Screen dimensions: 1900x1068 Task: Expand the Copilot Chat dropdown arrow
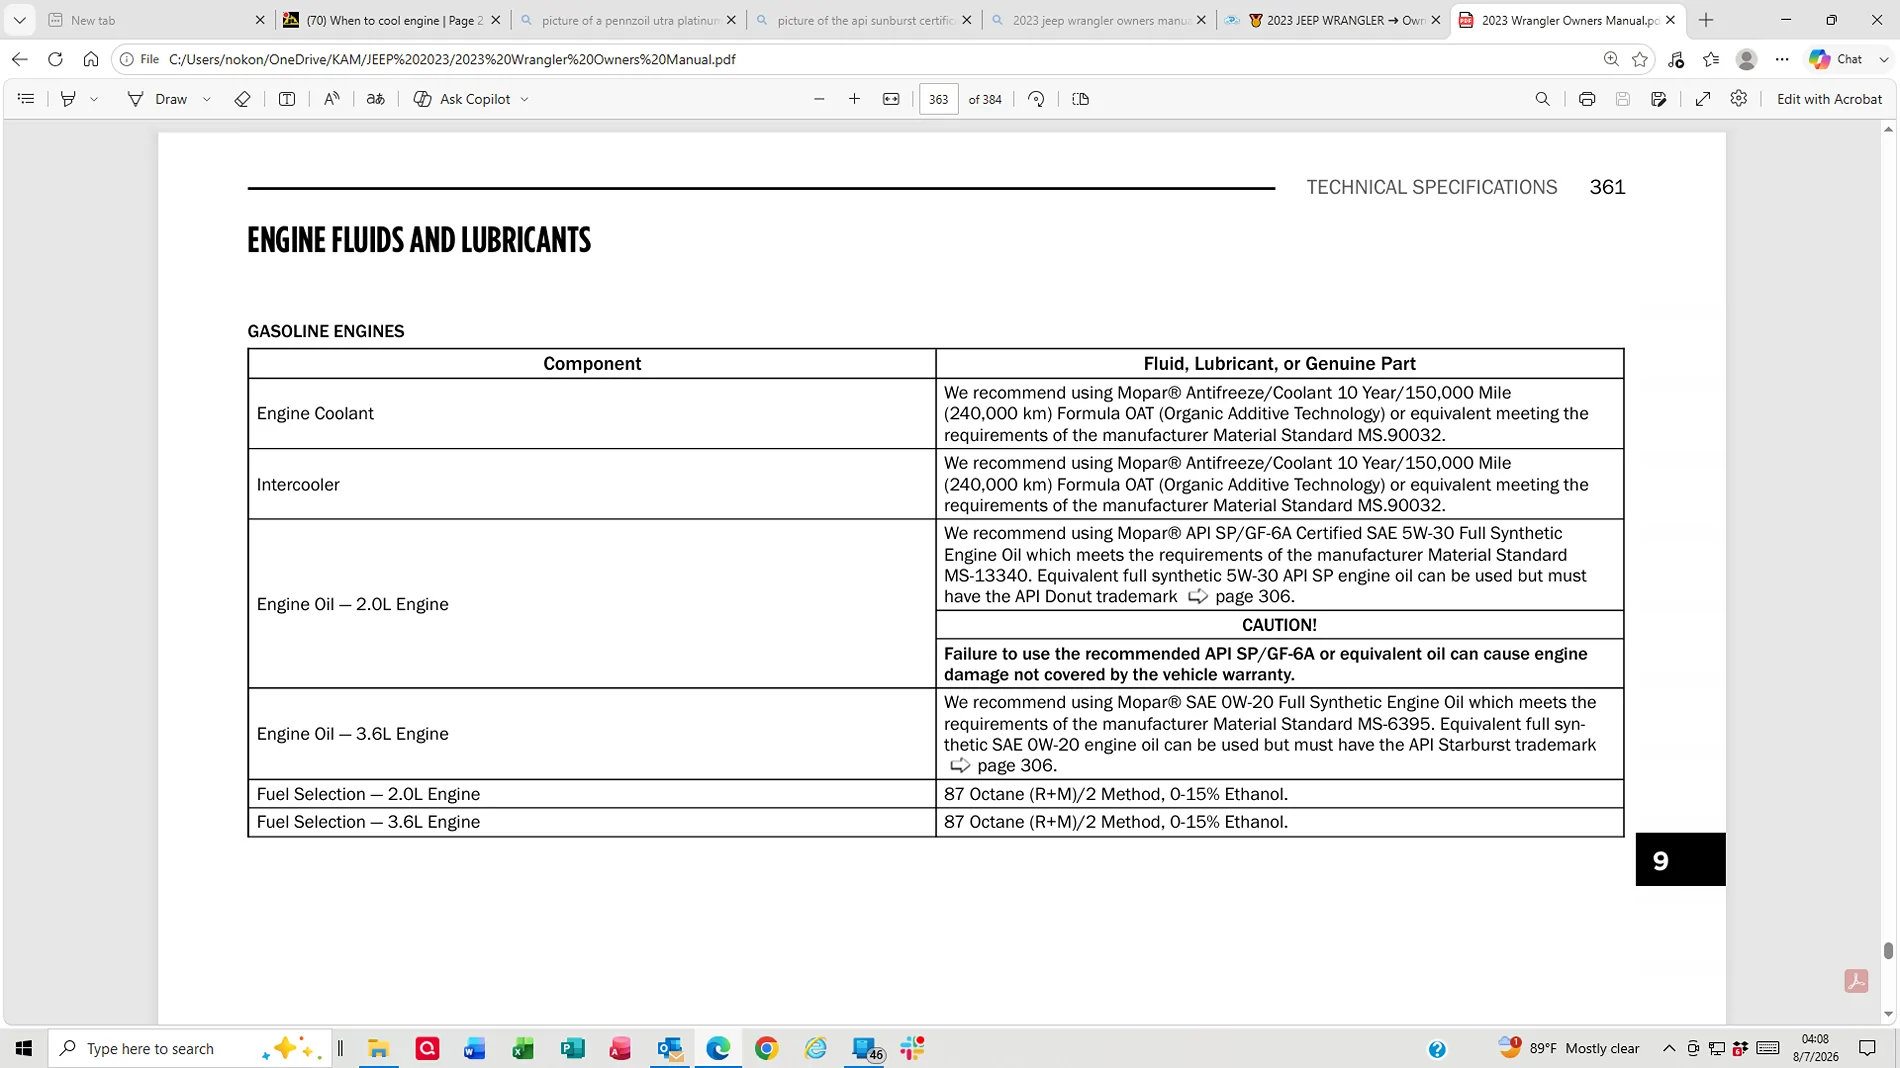[x=1884, y=59]
